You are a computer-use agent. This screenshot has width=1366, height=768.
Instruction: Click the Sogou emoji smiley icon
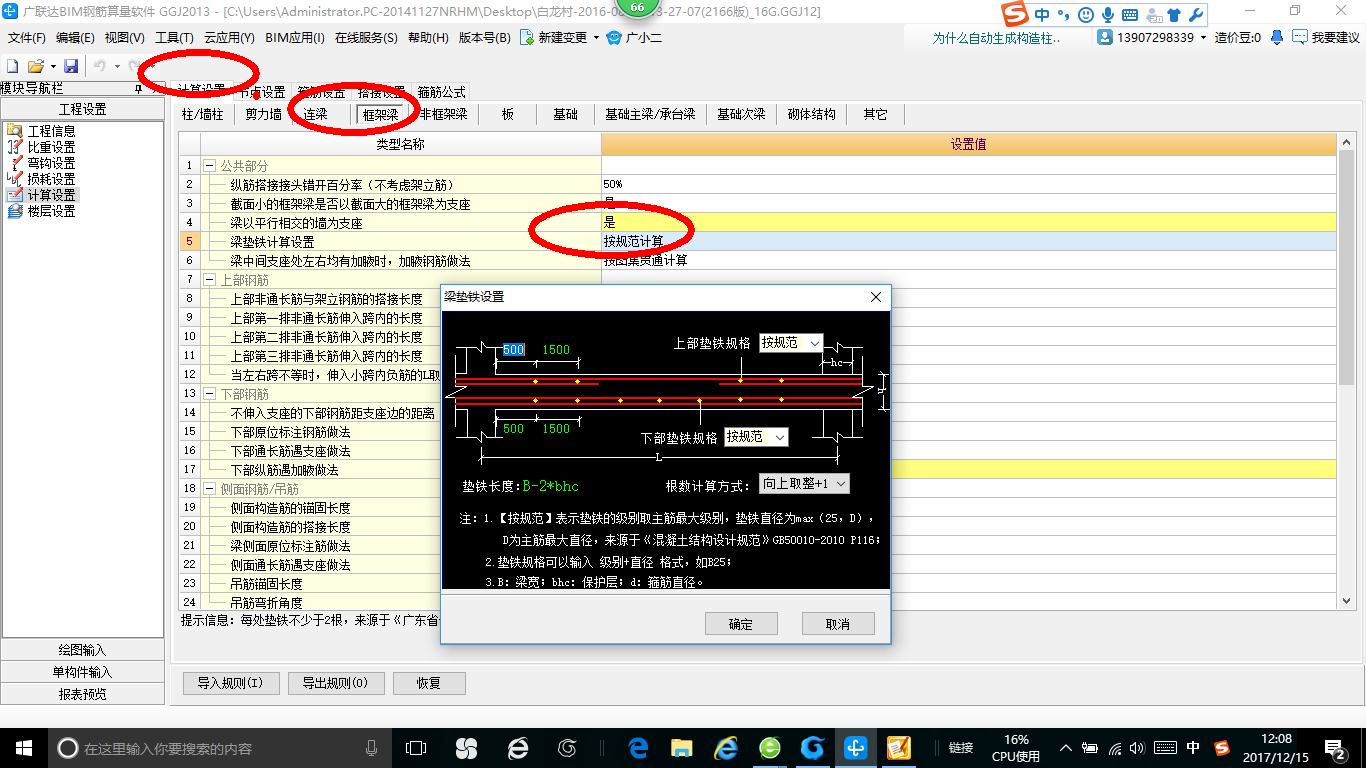point(1085,15)
